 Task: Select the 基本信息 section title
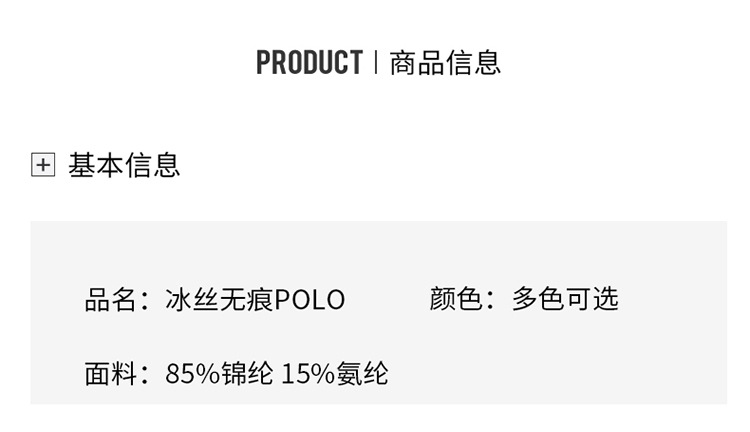(x=124, y=165)
